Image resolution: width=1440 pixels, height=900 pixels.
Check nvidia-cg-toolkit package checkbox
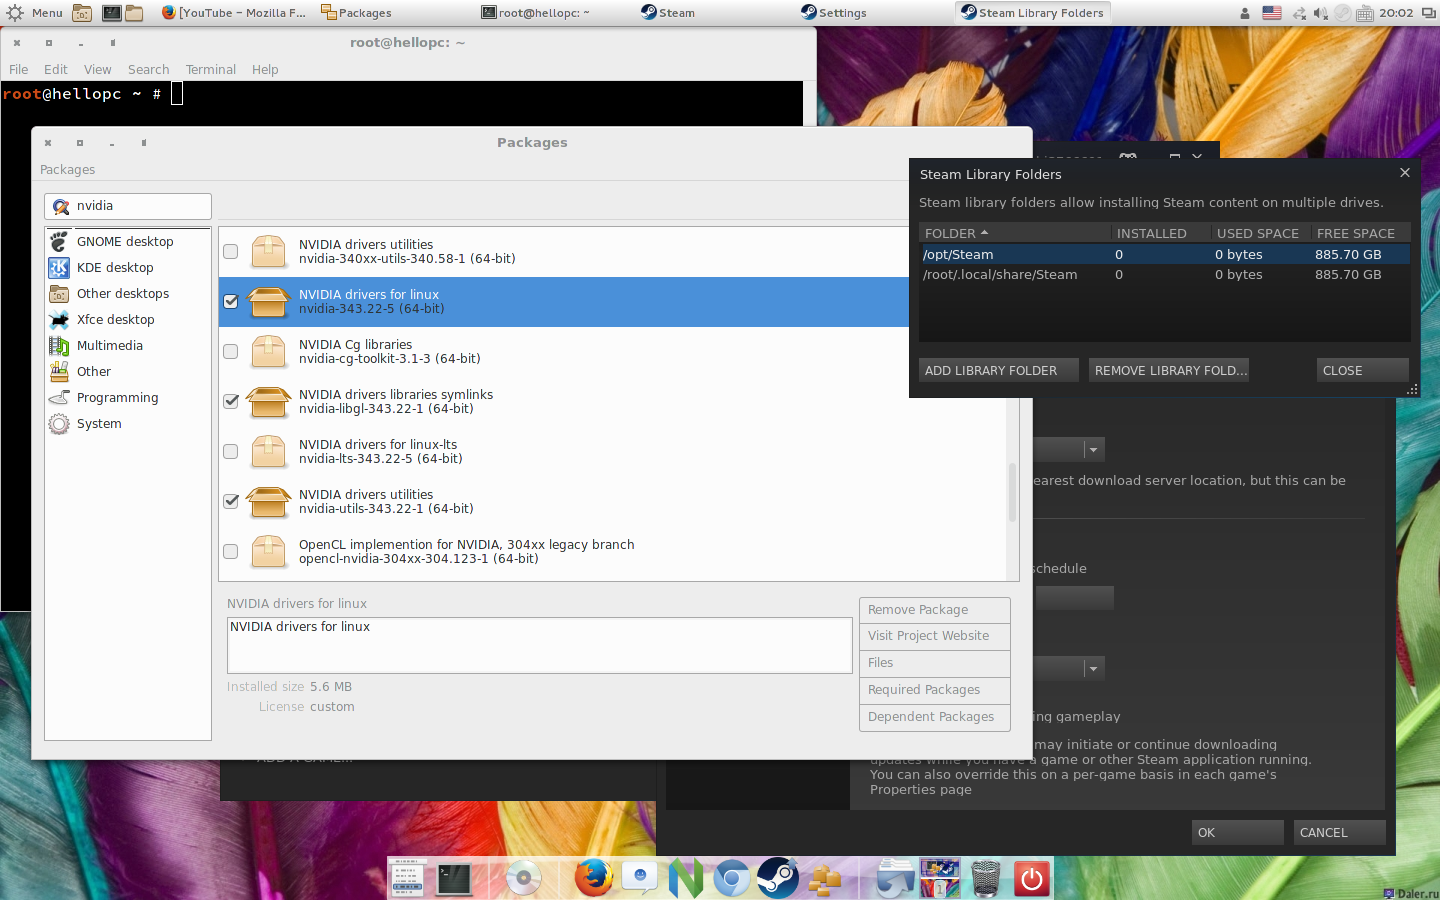click(231, 352)
